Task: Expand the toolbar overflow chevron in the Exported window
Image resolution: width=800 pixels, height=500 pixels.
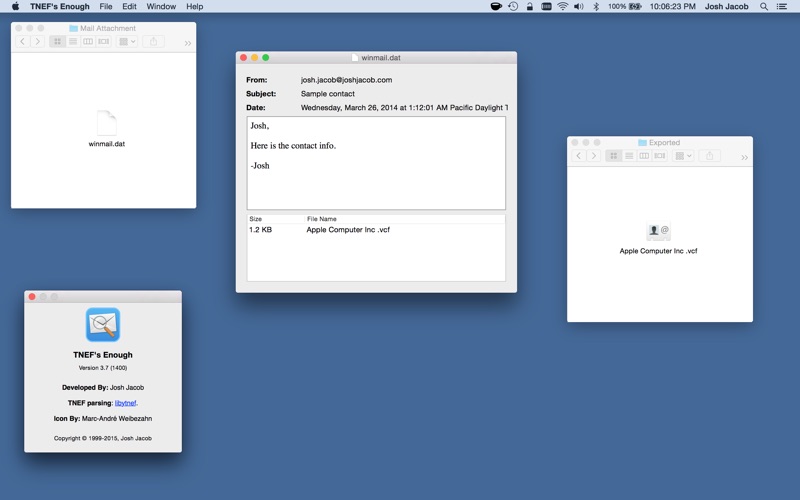Action: (x=745, y=157)
